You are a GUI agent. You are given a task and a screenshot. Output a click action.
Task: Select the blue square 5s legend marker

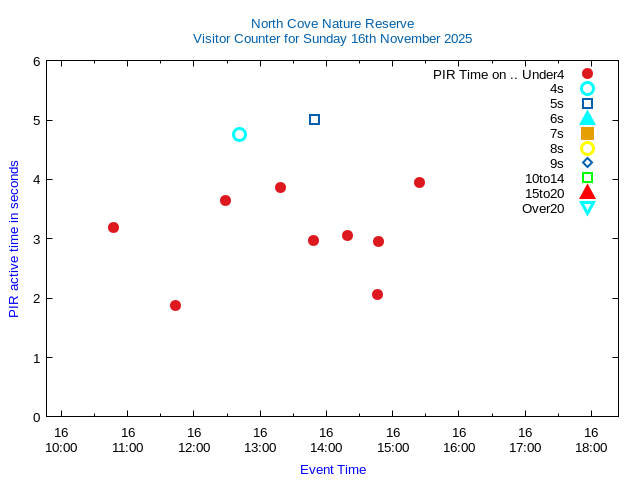coord(587,104)
